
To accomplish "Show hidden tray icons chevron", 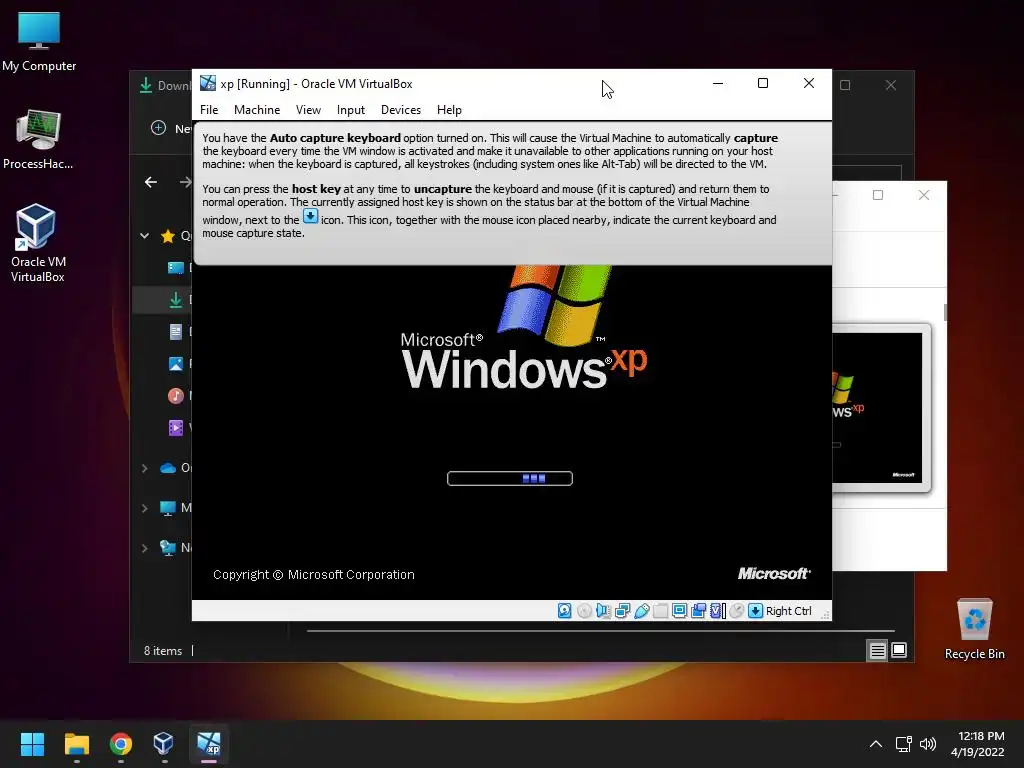I will pos(876,744).
